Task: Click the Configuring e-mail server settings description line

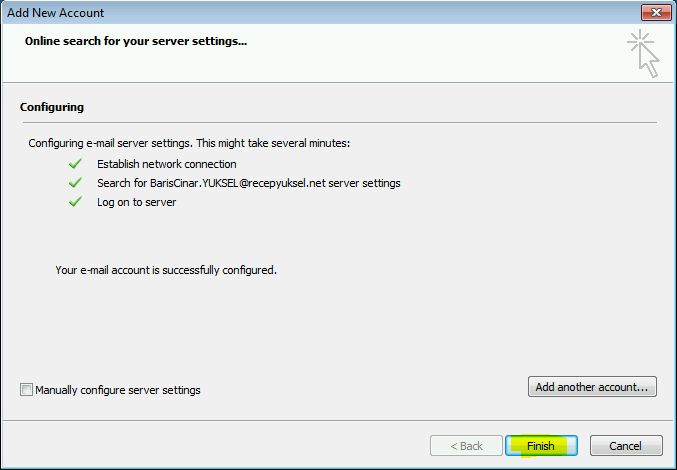Action: pyautogui.click(x=189, y=143)
